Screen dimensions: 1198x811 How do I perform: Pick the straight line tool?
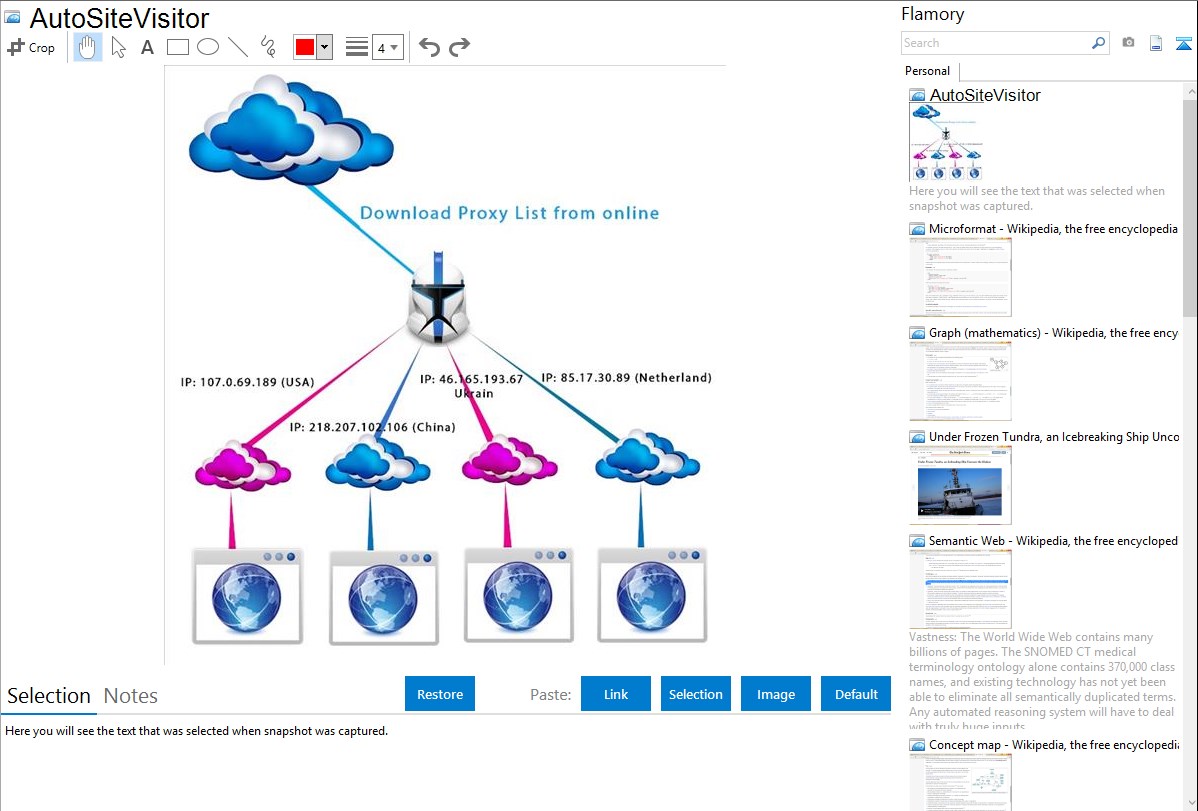coord(238,47)
